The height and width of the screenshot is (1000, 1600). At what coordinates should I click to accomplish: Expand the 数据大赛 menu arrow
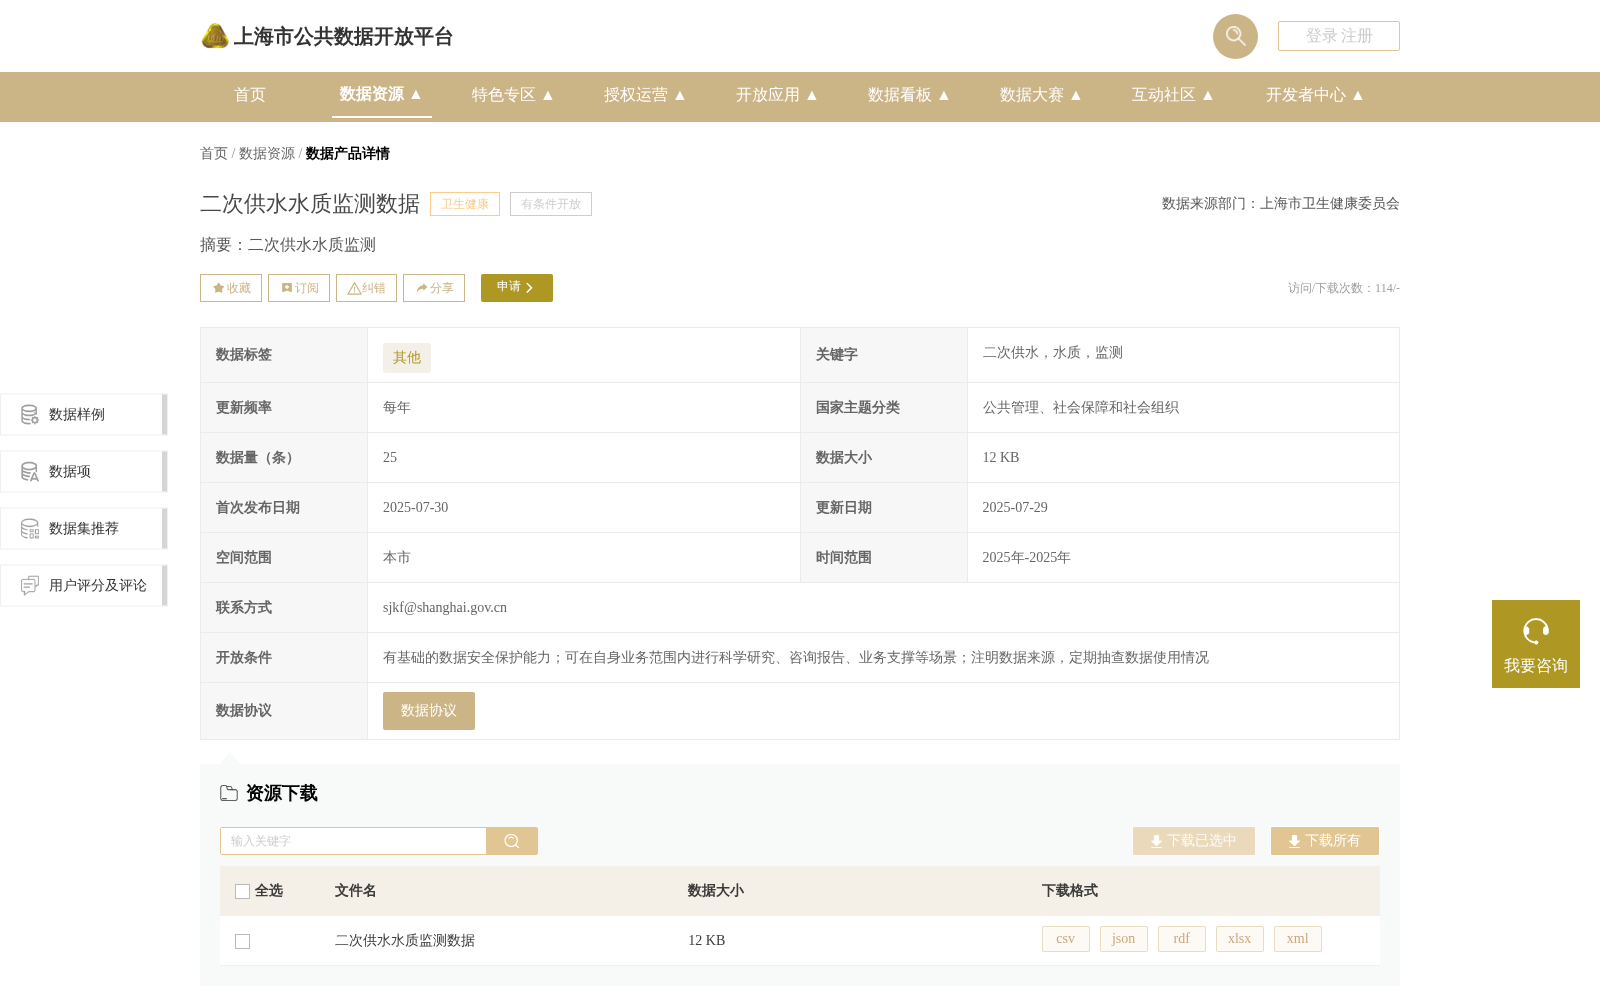coord(1076,95)
